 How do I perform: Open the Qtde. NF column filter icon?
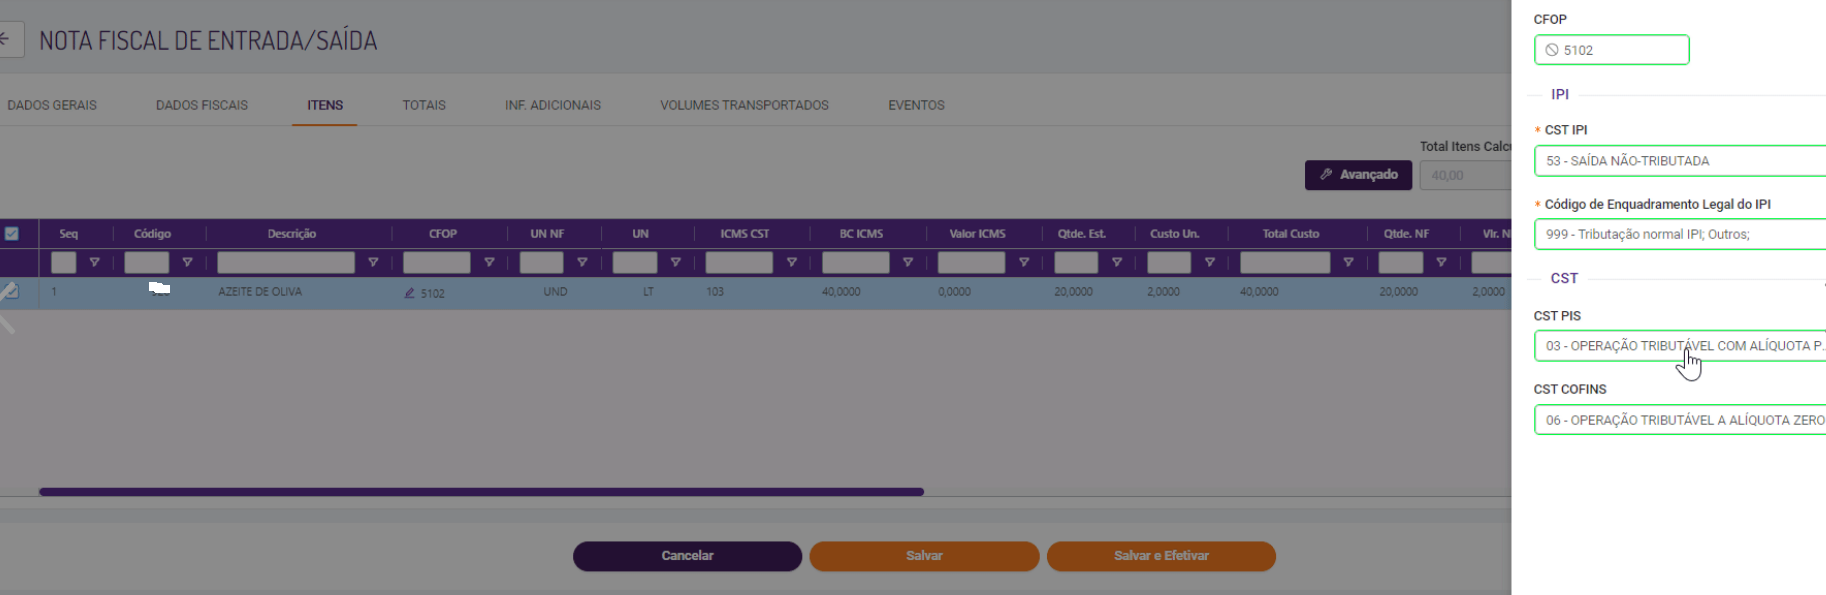pyautogui.click(x=1442, y=263)
